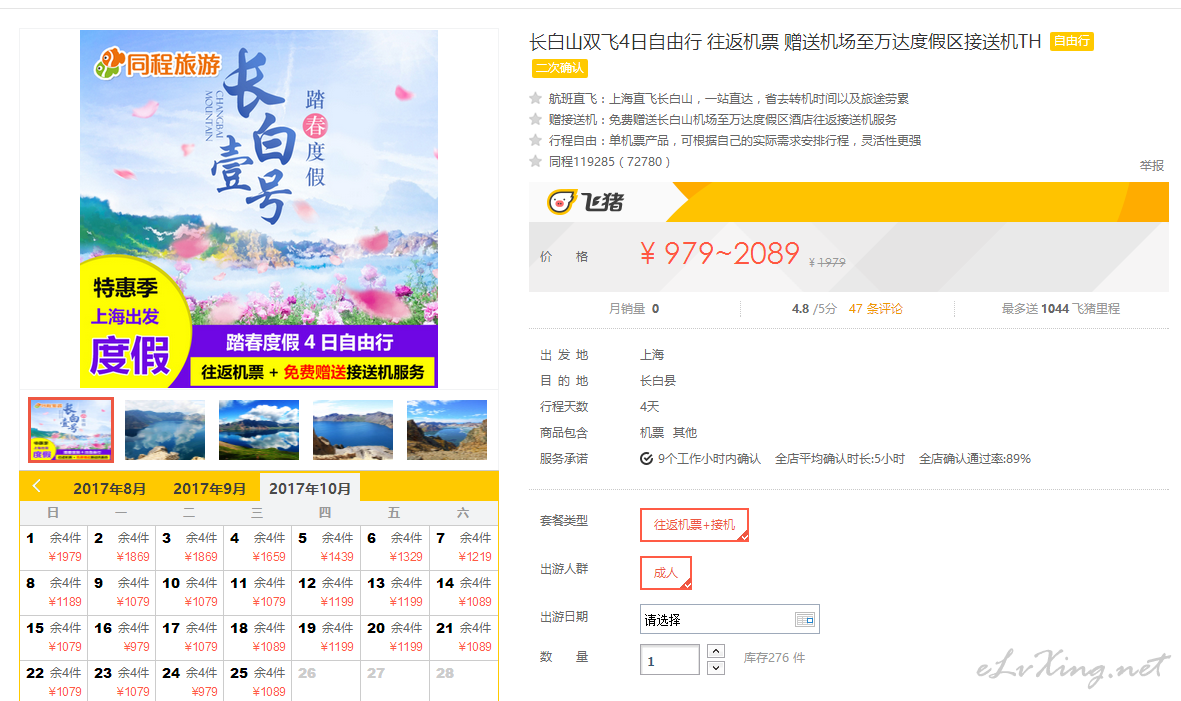Click the 同程119285 ( 72780 ) product code line
Image resolution: width=1181 pixels, height=701 pixels.
[x=609, y=162]
